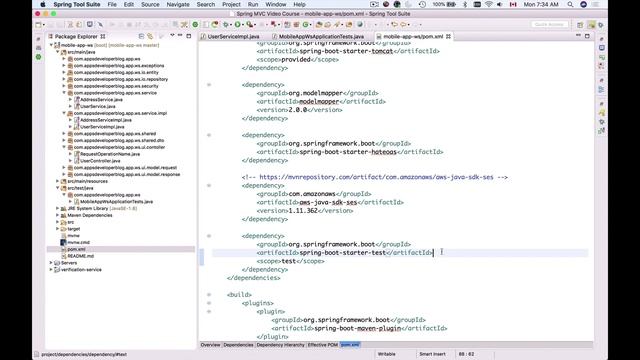Expand the Servers project
The image size is (640, 360).
pyautogui.click(x=51, y=263)
